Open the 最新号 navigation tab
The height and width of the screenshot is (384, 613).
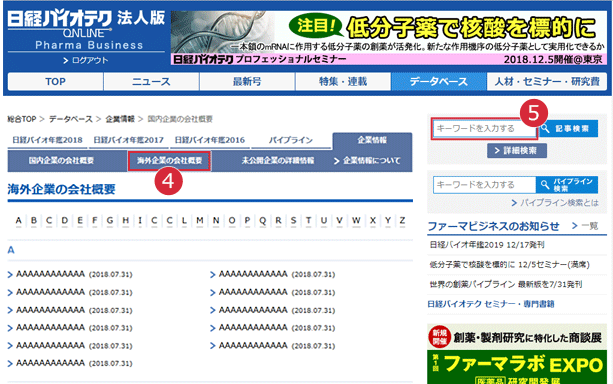coord(247,81)
